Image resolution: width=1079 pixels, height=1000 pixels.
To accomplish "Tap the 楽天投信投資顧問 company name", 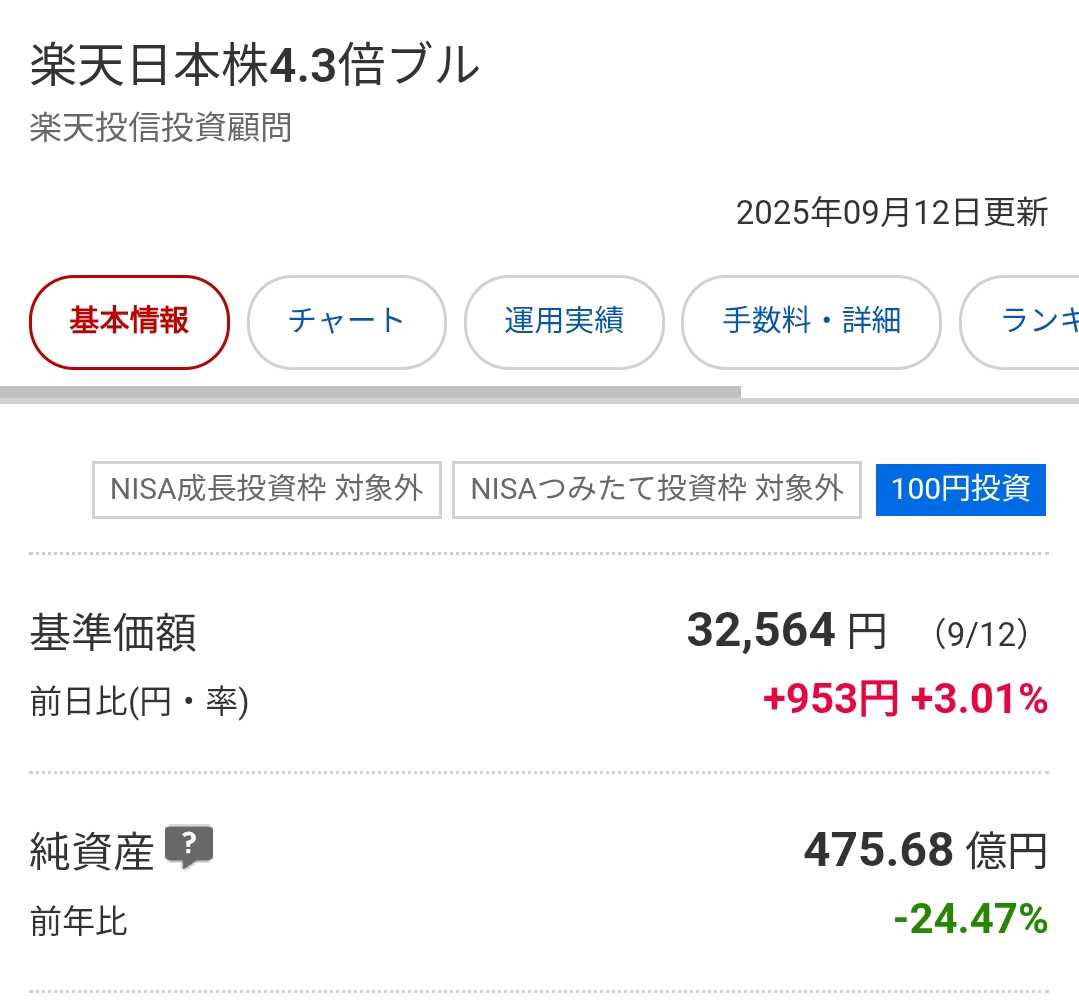I will (x=161, y=128).
